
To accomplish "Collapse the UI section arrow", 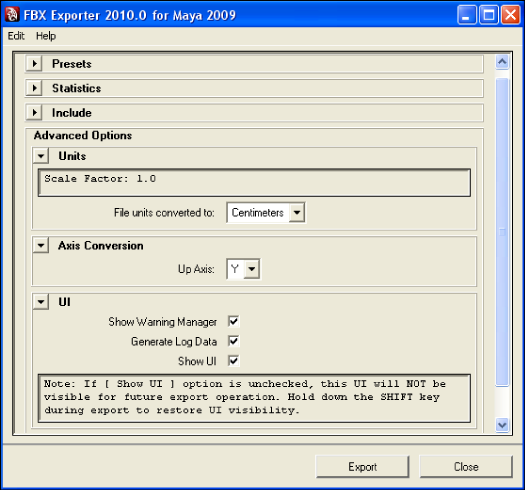I will click(41, 302).
